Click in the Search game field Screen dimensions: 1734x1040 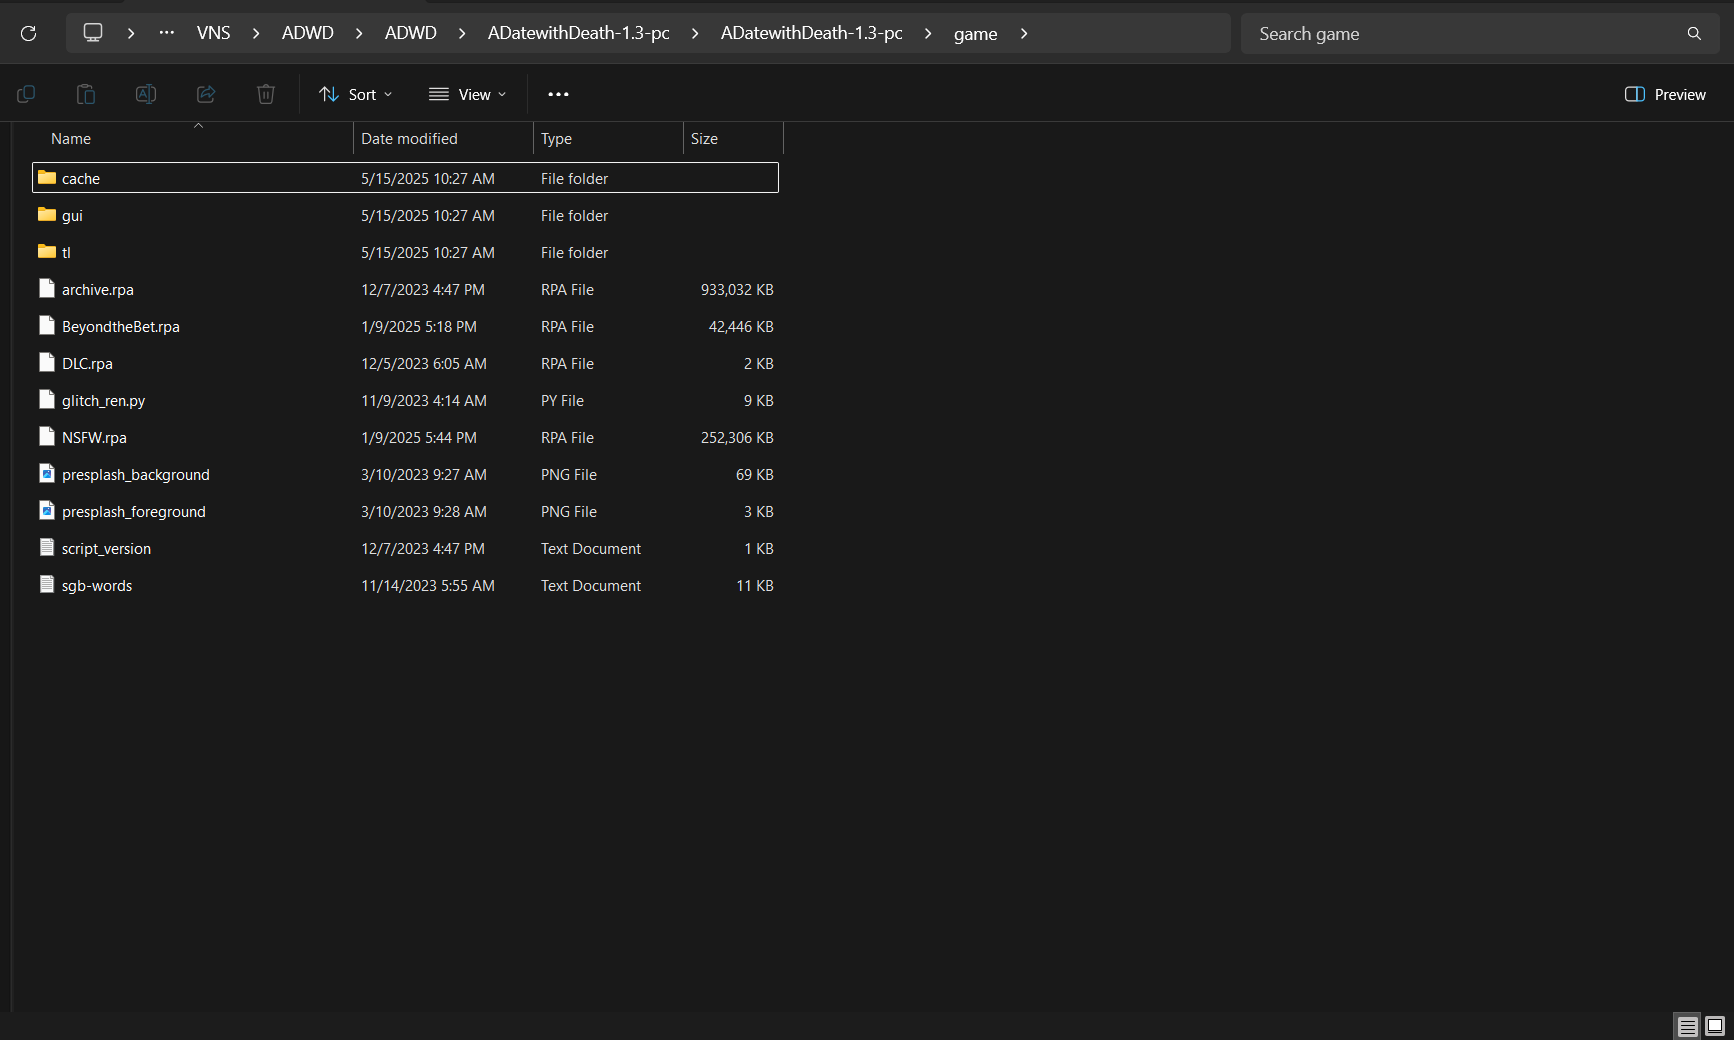[1460, 34]
